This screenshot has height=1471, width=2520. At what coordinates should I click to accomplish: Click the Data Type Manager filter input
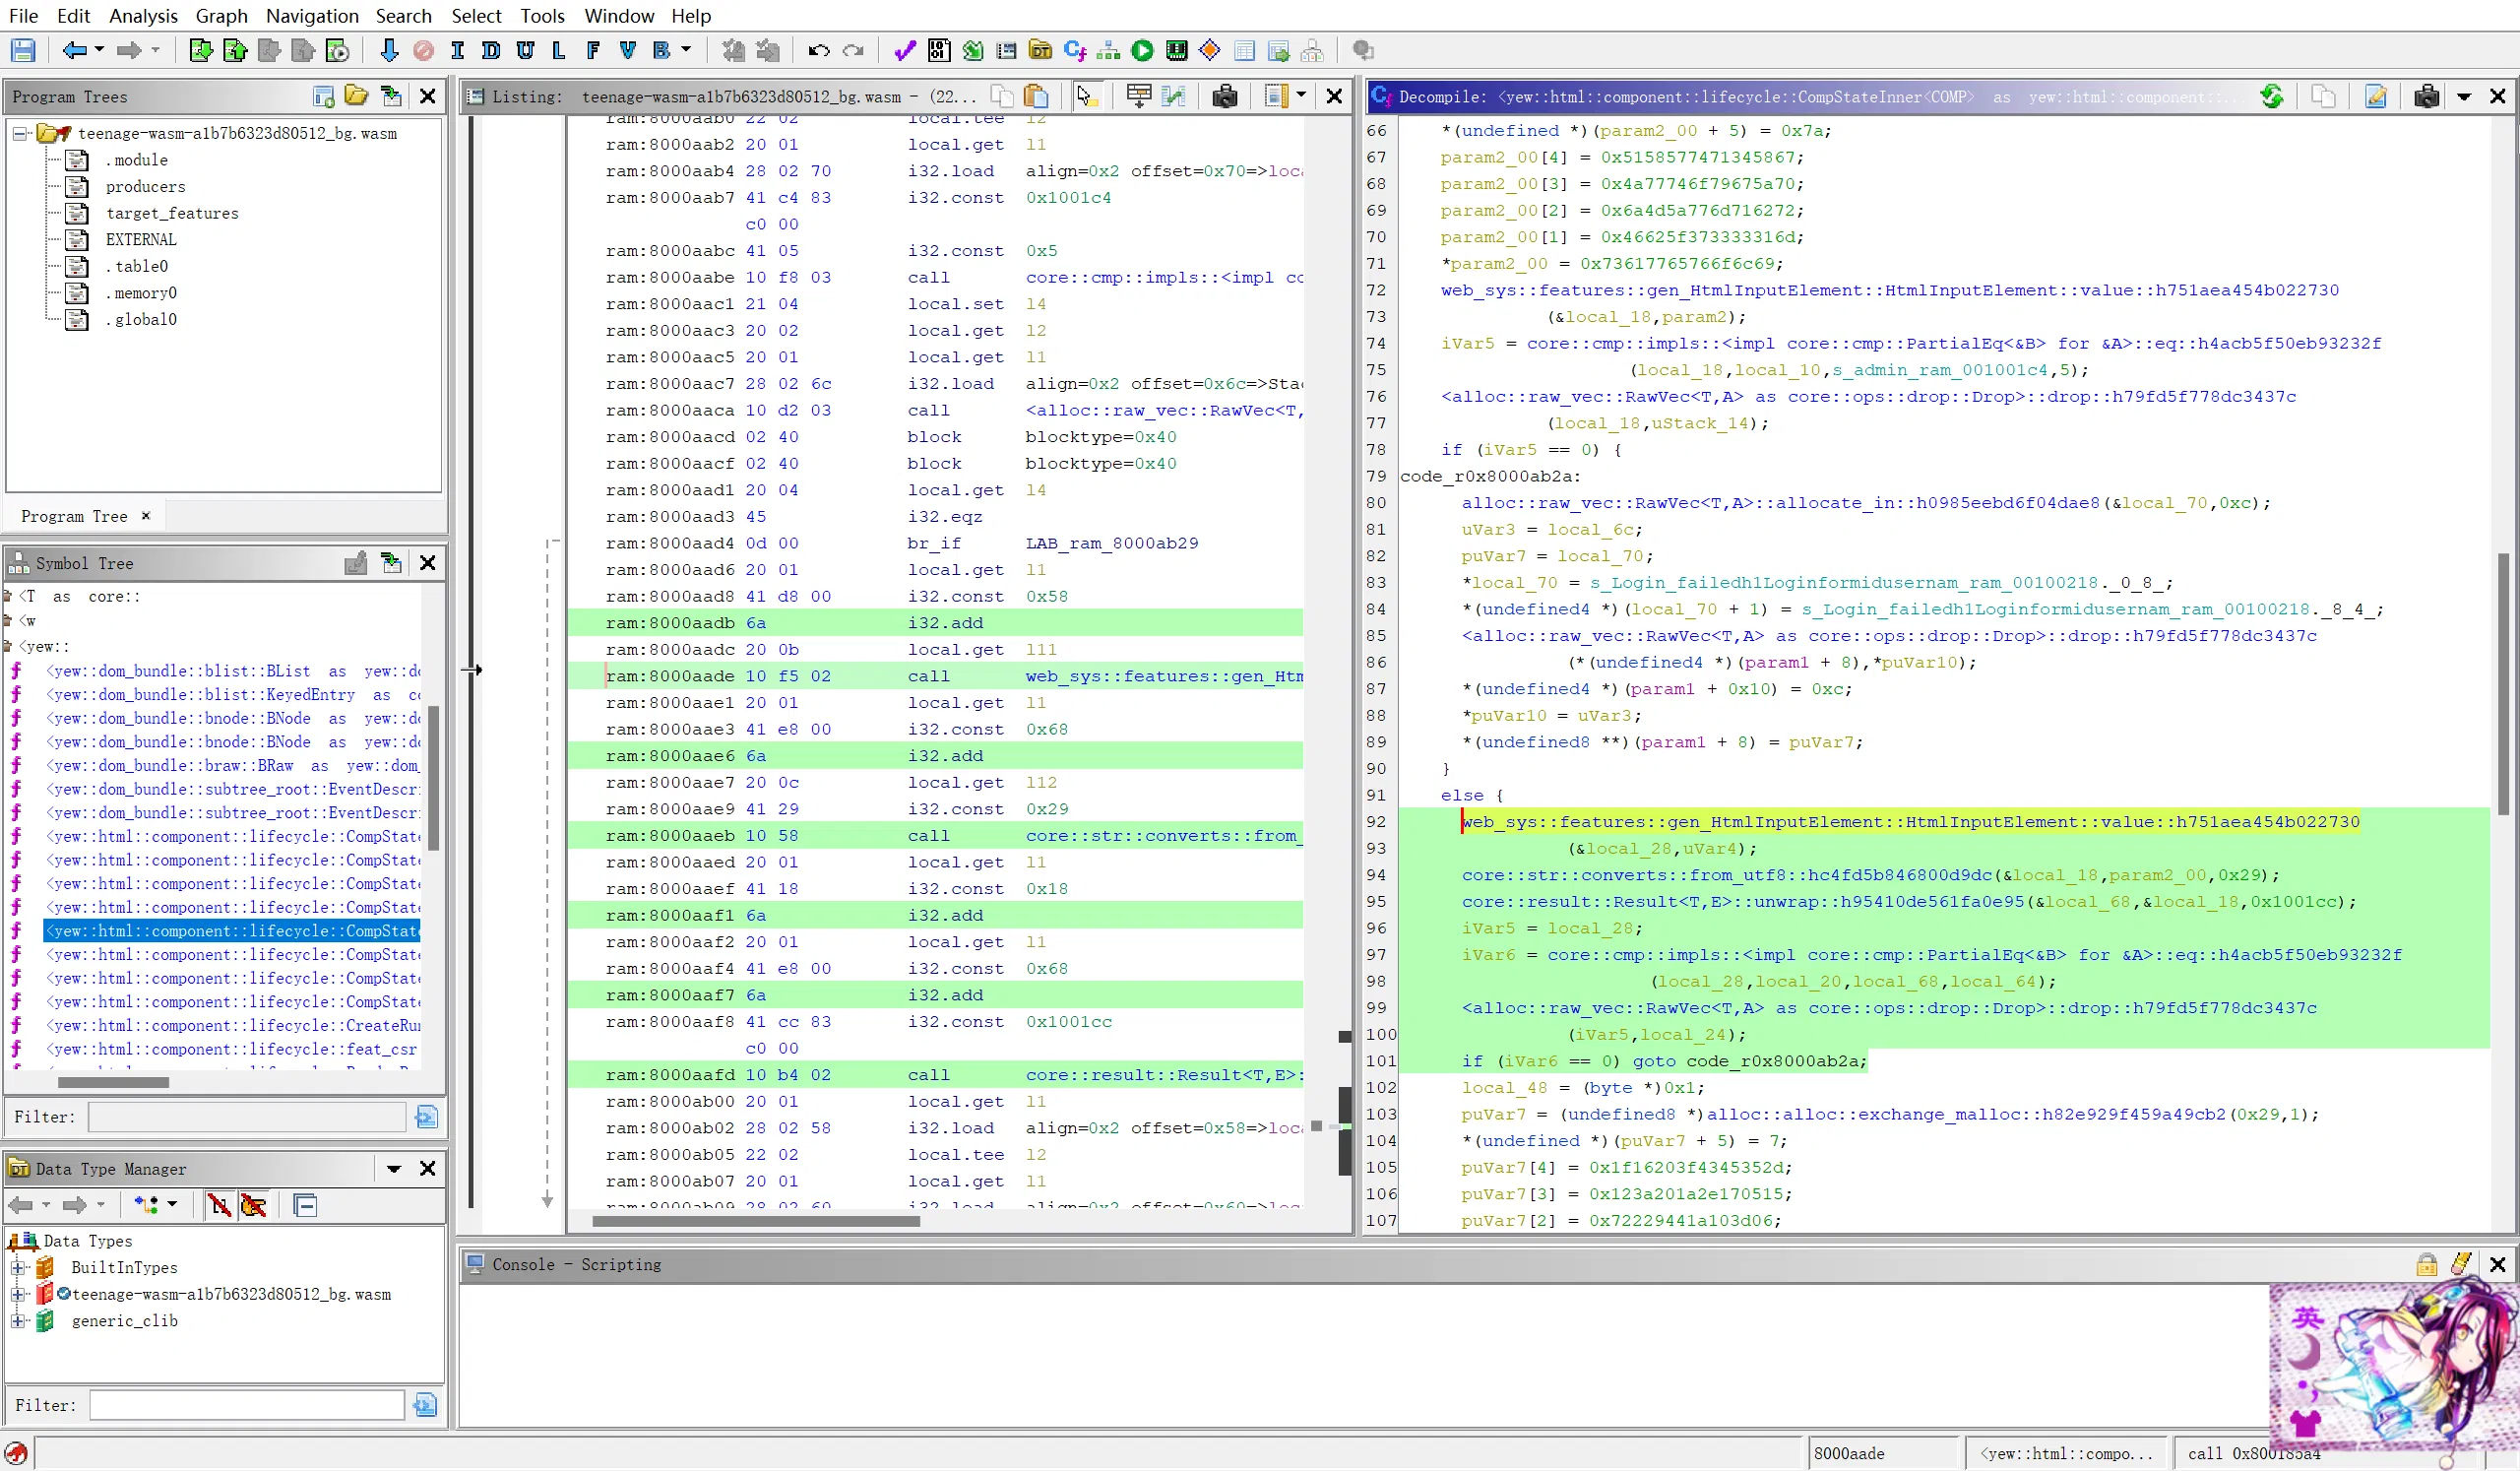(x=247, y=1405)
